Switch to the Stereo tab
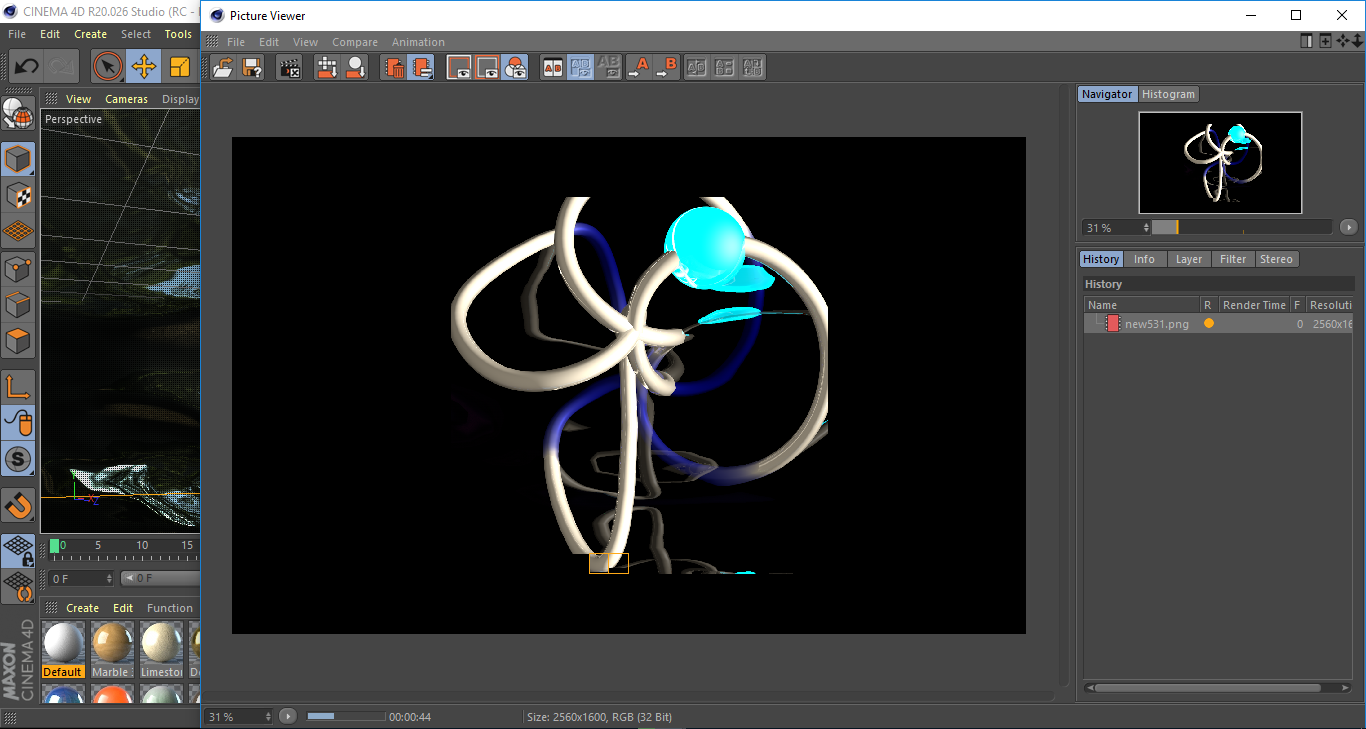Viewport: 1366px width, 729px height. click(x=1276, y=259)
